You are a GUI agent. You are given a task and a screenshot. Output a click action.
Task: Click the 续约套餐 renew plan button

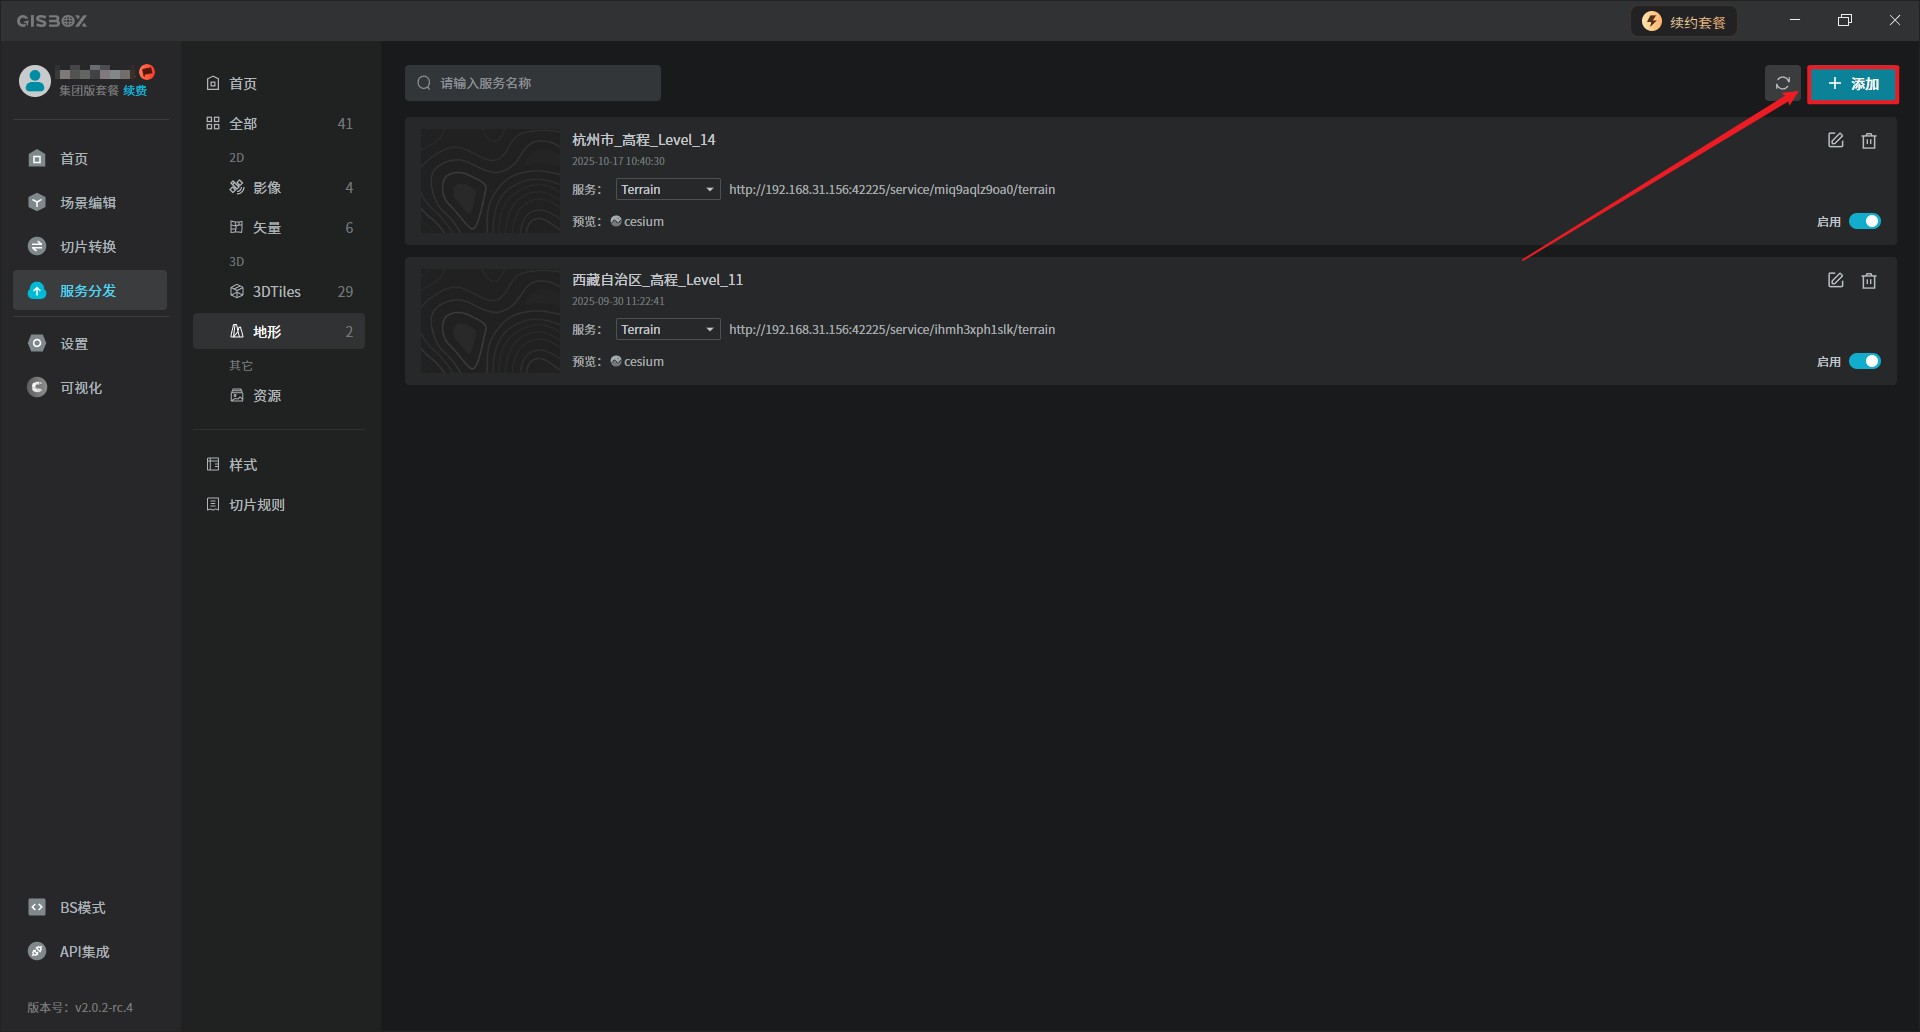point(1685,22)
